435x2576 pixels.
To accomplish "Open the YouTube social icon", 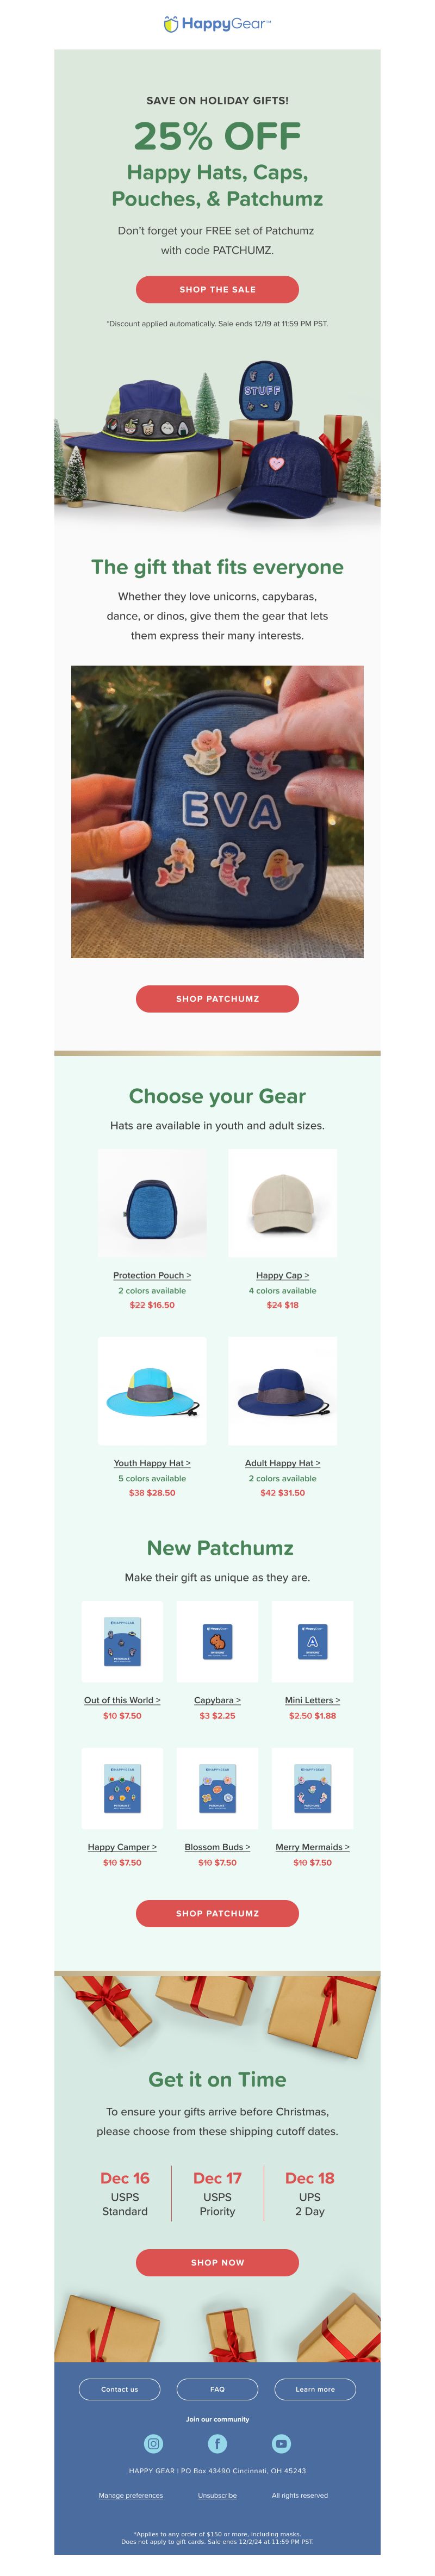I will pos(281,2443).
